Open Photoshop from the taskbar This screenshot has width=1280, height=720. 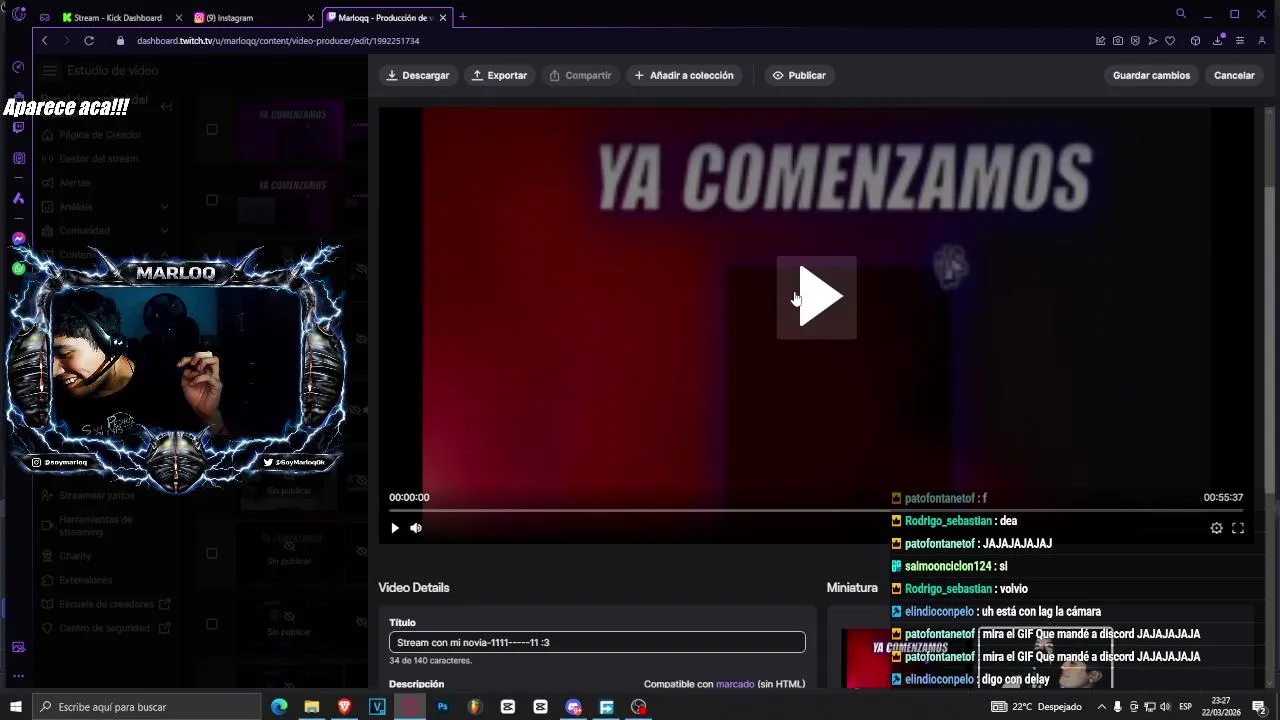tap(442, 707)
